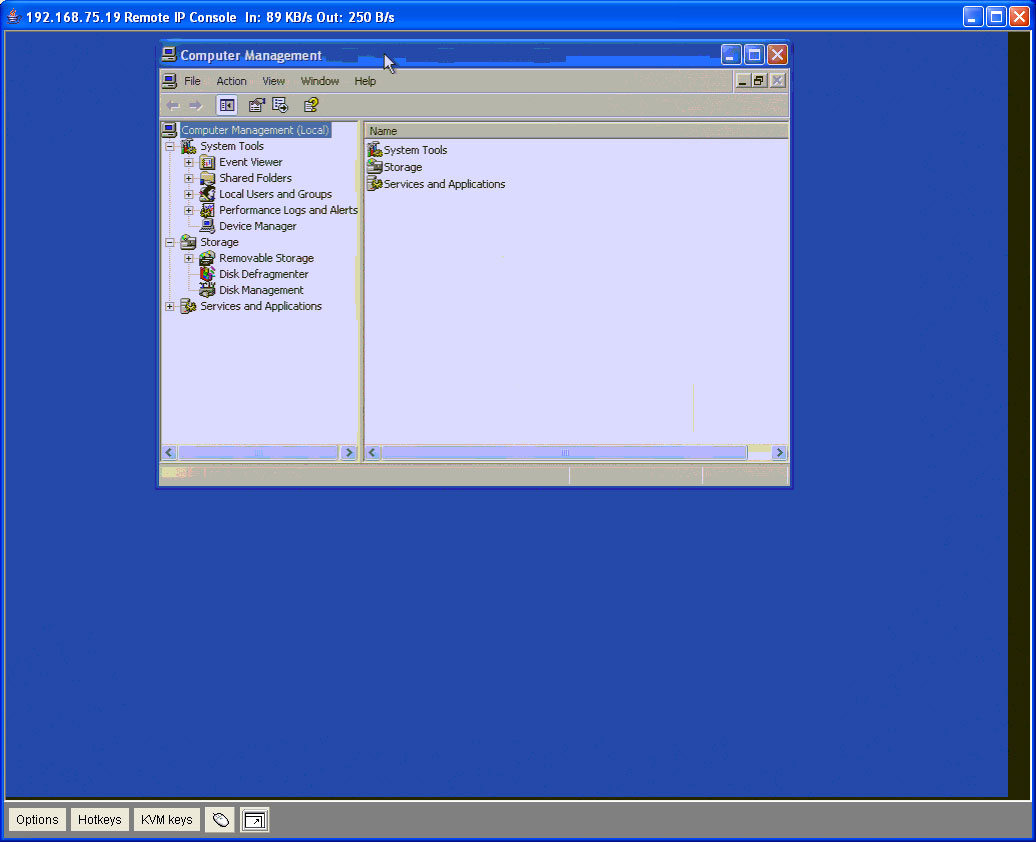Image resolution: width=1036 pixels, height=842 pixels.
Task: Click the Export List toolbar icon
Action: point(280,105)
